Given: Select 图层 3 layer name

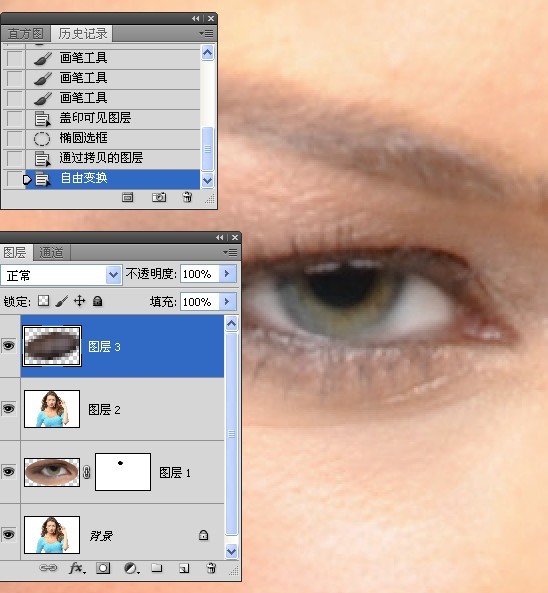Looking at the screenshot, I should pyautogui.click(x=104, y=346).
